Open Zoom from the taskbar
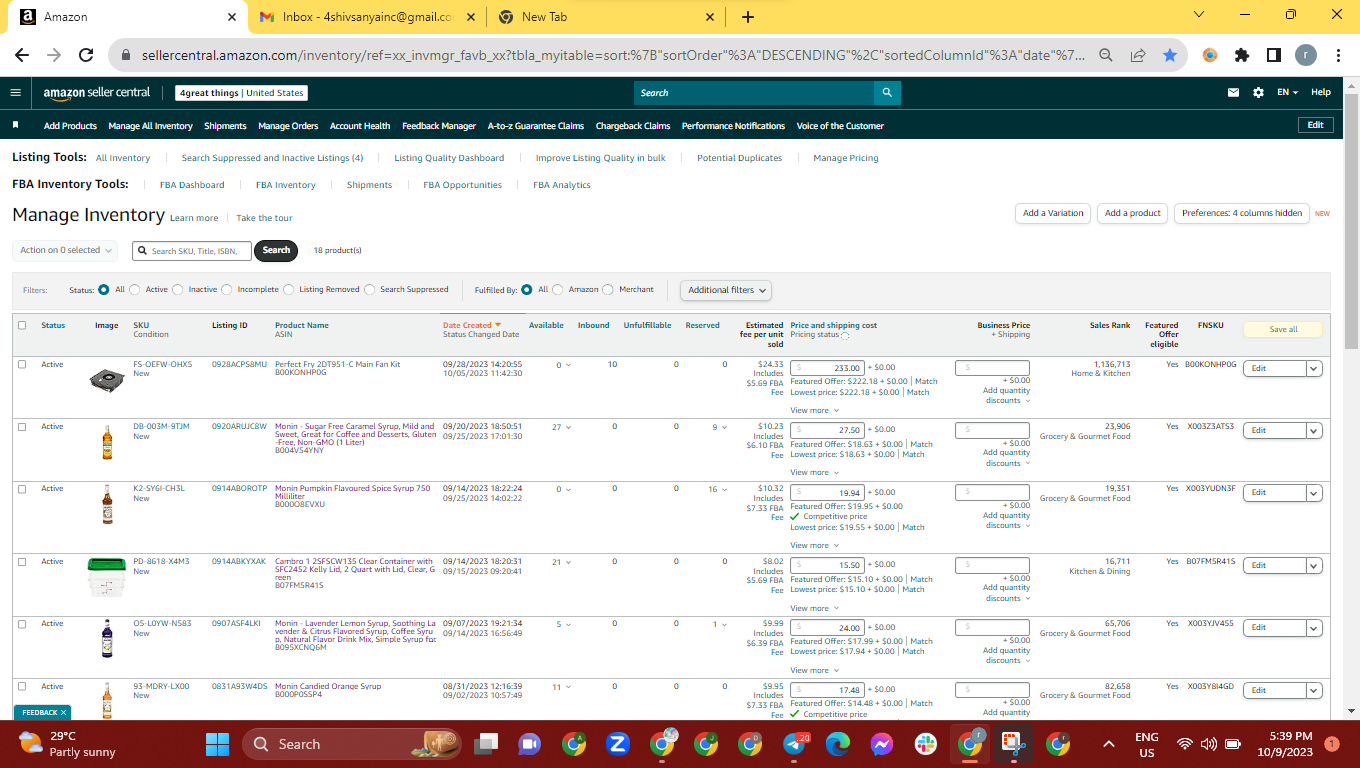Screen dimensions: 1360x768 pos(617,744)
